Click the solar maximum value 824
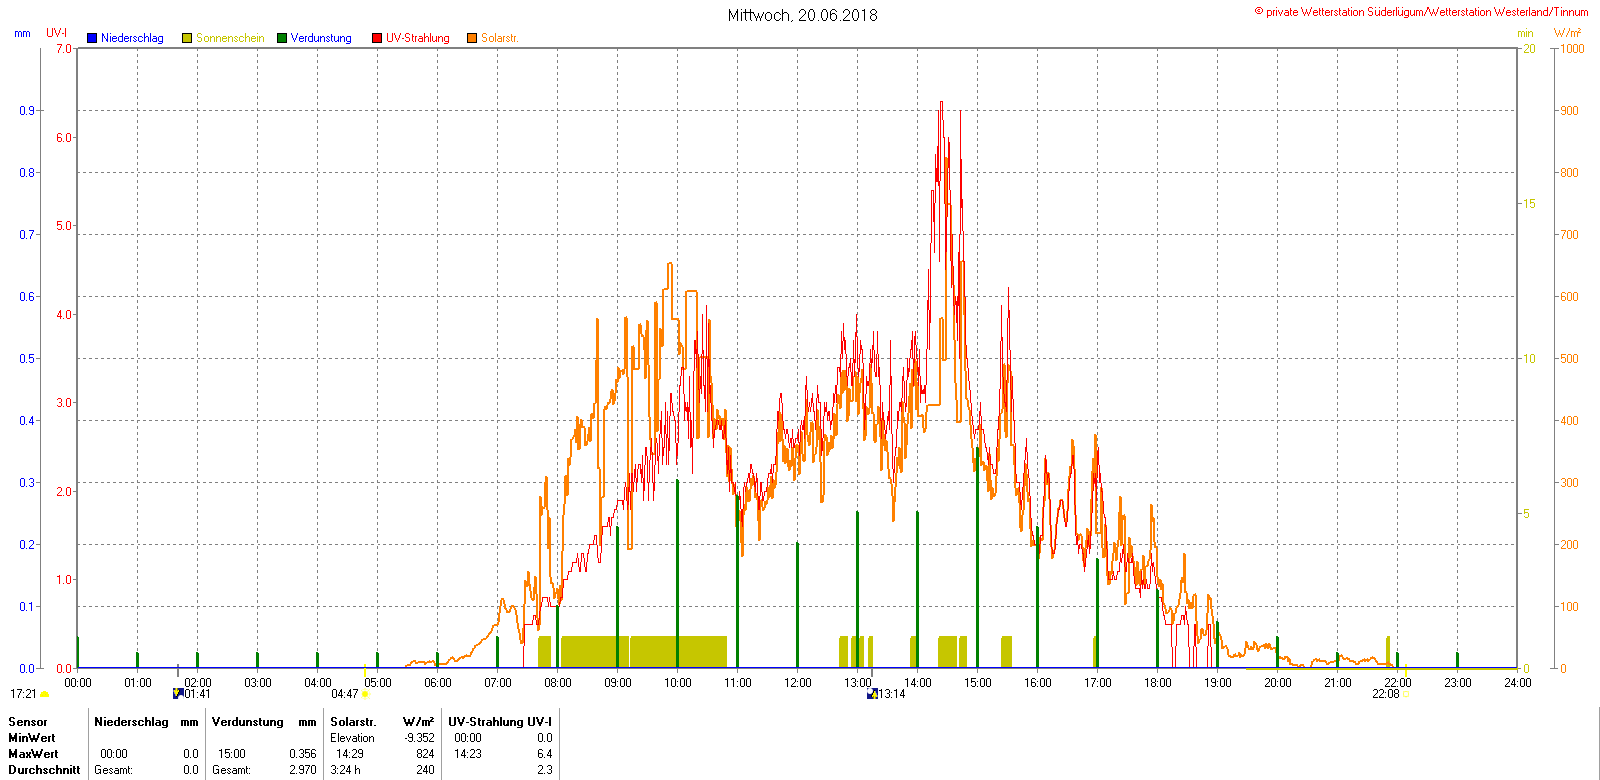The height and width of the screenshot is (780, 1600). tap(425, 754)
